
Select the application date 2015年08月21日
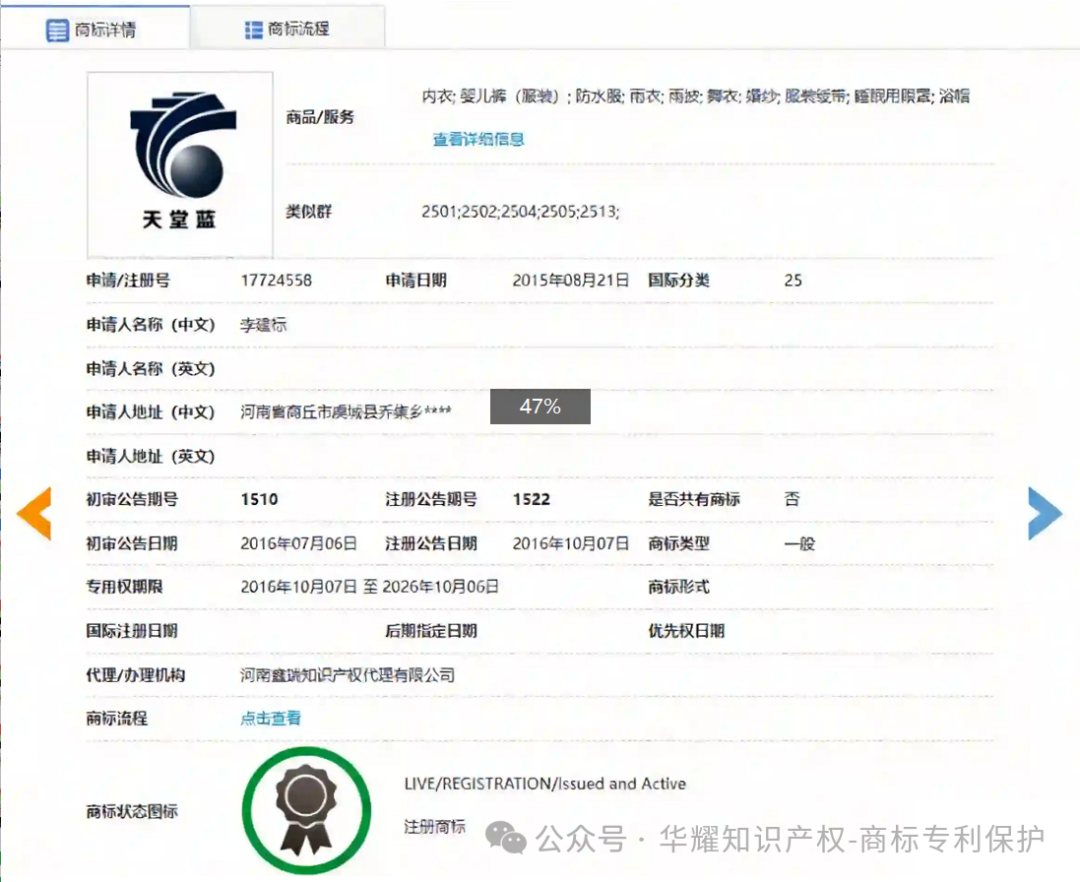point(570,280)
